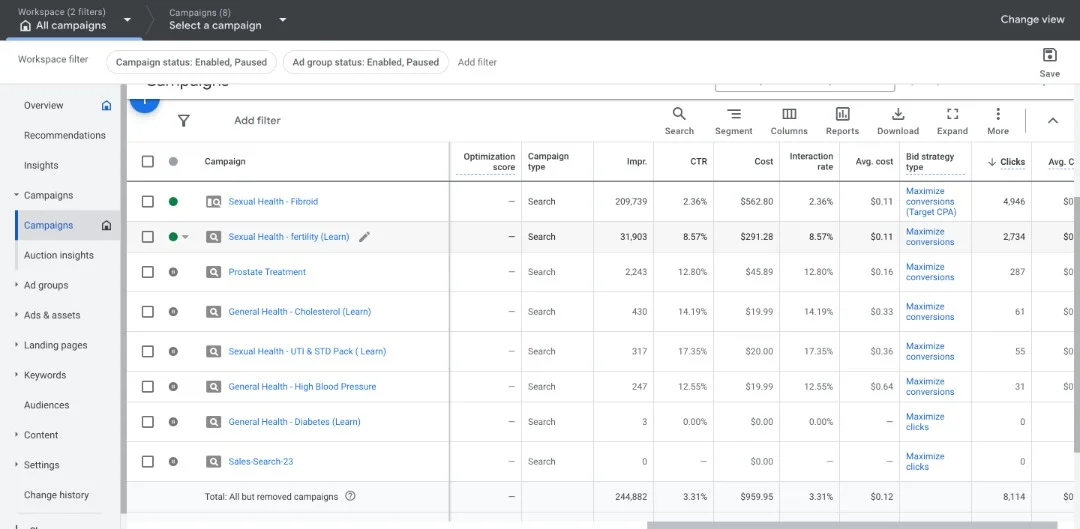
Task: Check the Sexual Health - fertility row checkbox
Action: (x=147, y=236)
